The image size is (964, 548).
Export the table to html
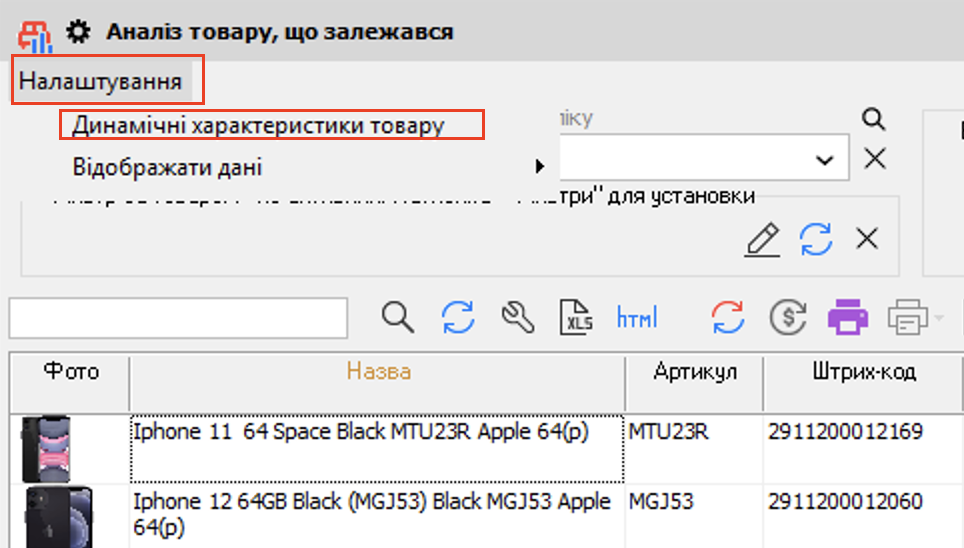(637, 318)
